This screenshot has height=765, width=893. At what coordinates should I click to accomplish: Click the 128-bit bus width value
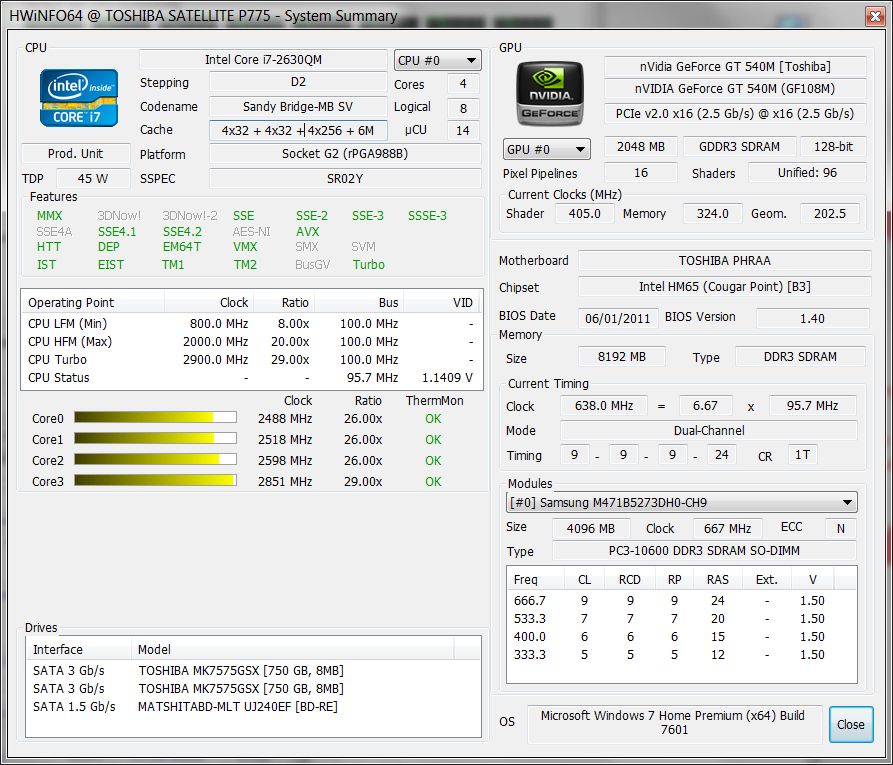pos(833,146)
